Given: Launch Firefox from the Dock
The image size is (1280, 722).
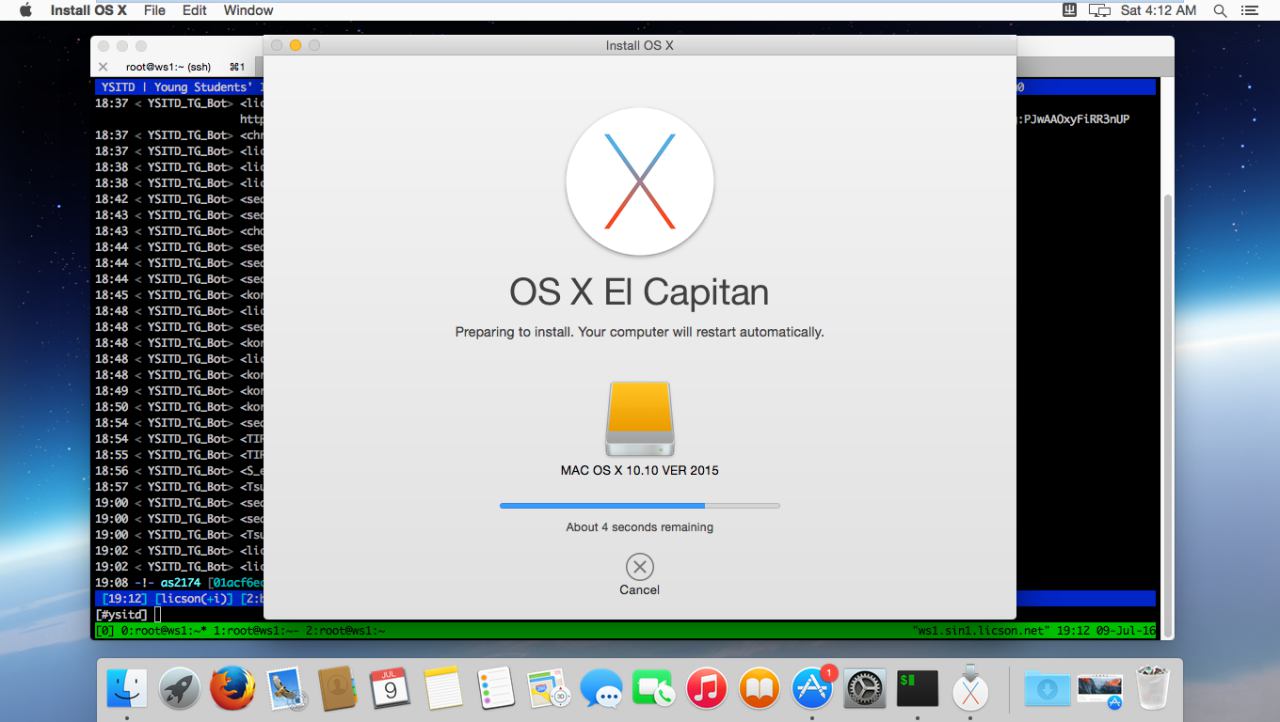Looking at the screenshot, I should tap(232, 689).
